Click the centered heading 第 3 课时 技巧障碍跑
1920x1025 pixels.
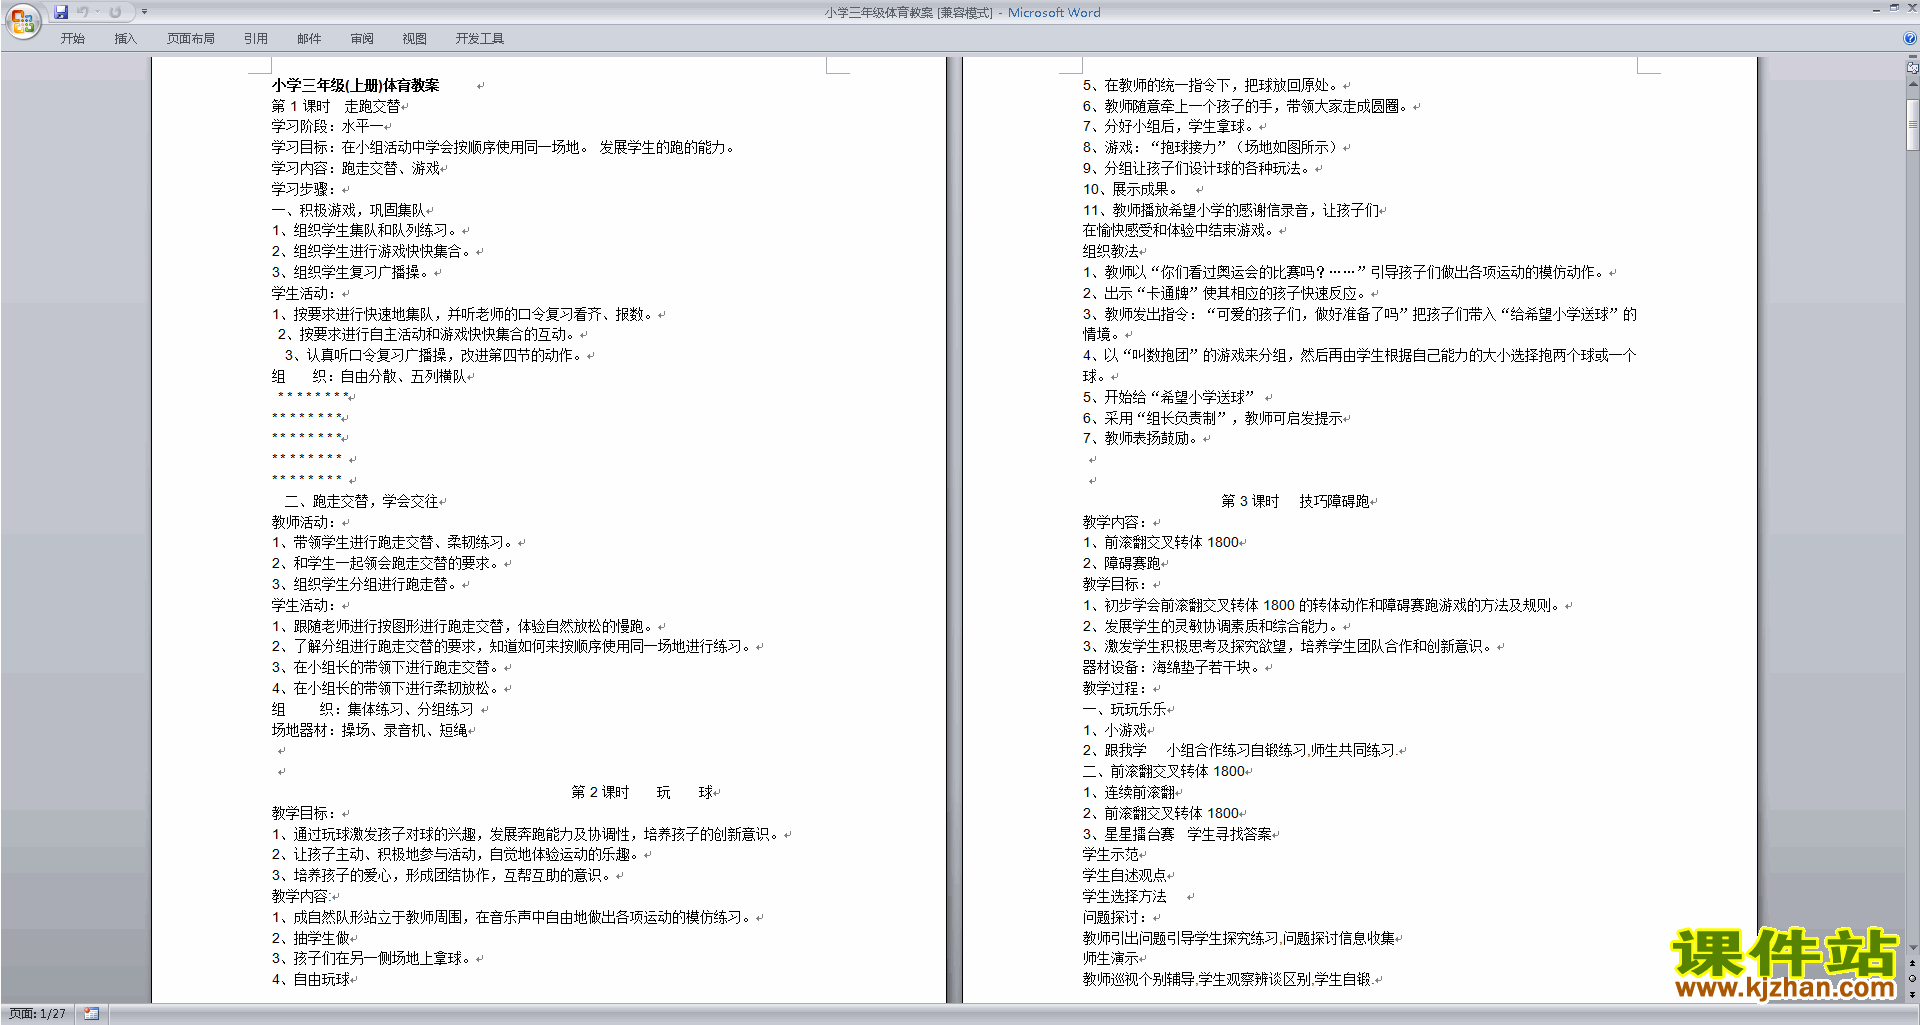1295,501
